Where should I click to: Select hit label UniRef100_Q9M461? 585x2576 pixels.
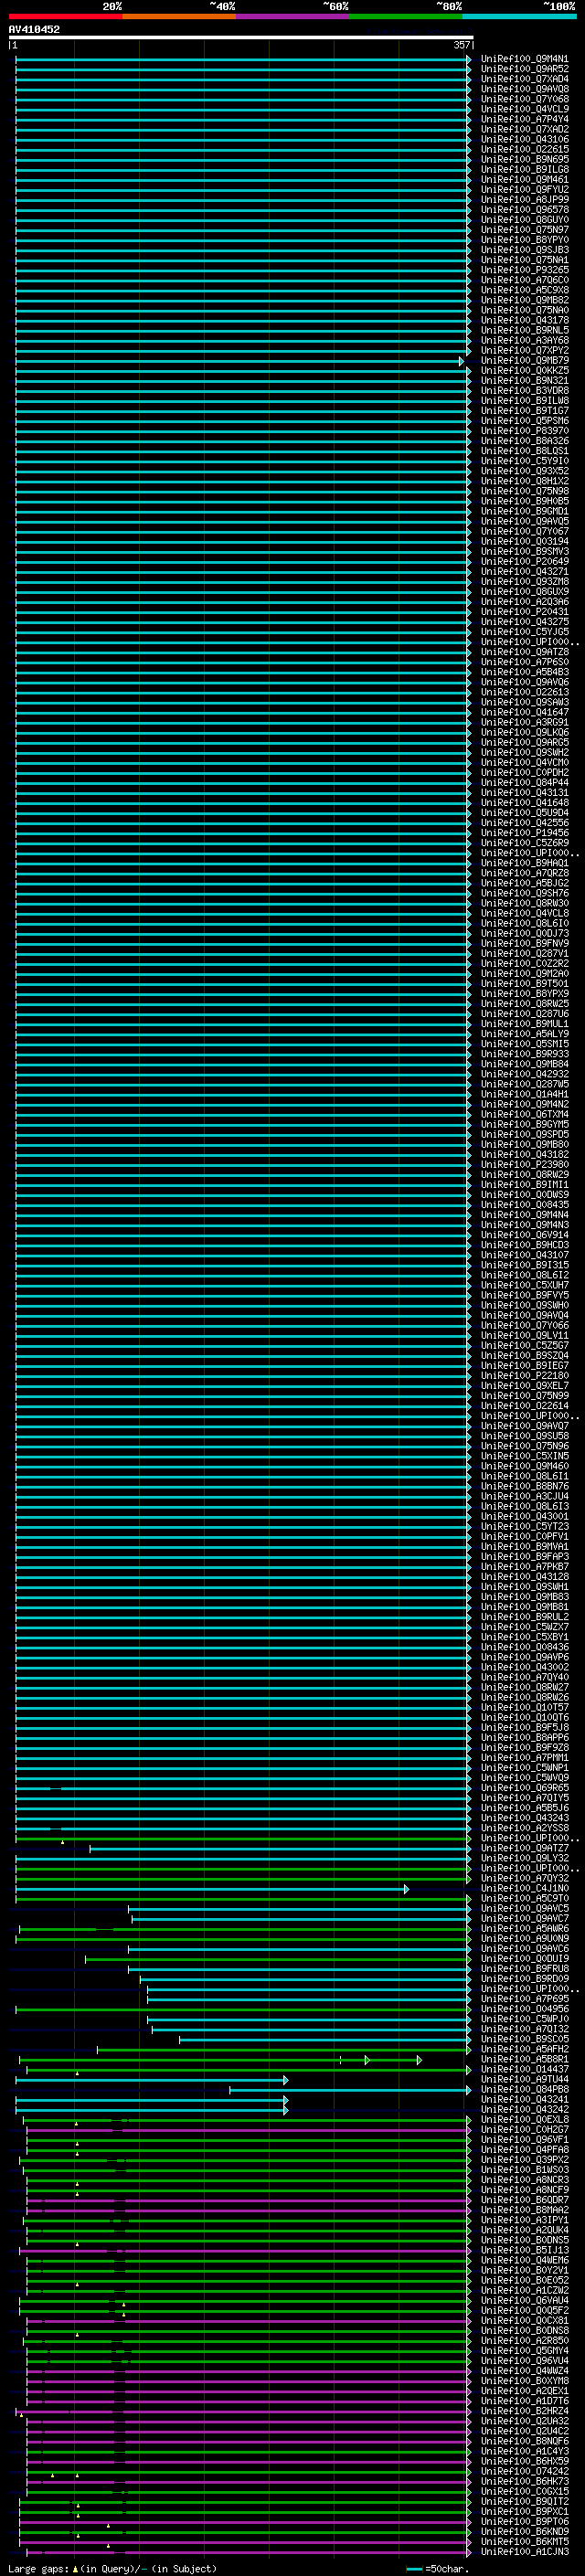tap(525, 179)
